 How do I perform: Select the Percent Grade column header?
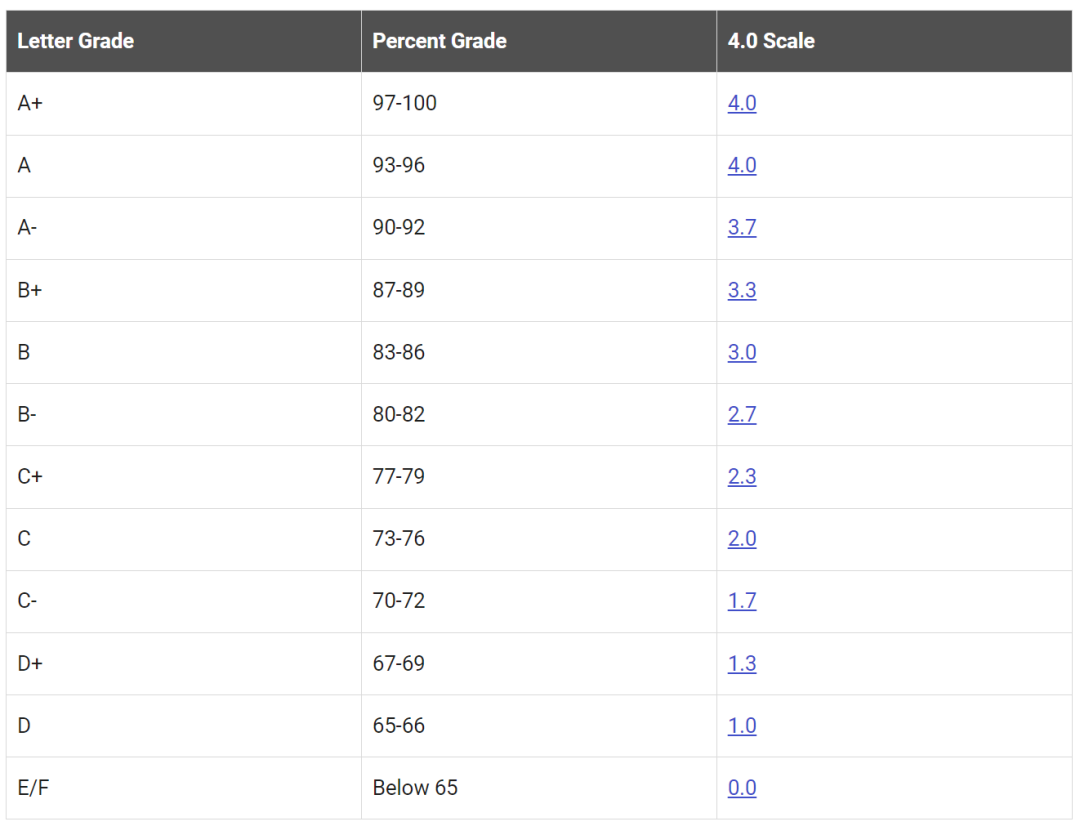[x=539, y=41]
